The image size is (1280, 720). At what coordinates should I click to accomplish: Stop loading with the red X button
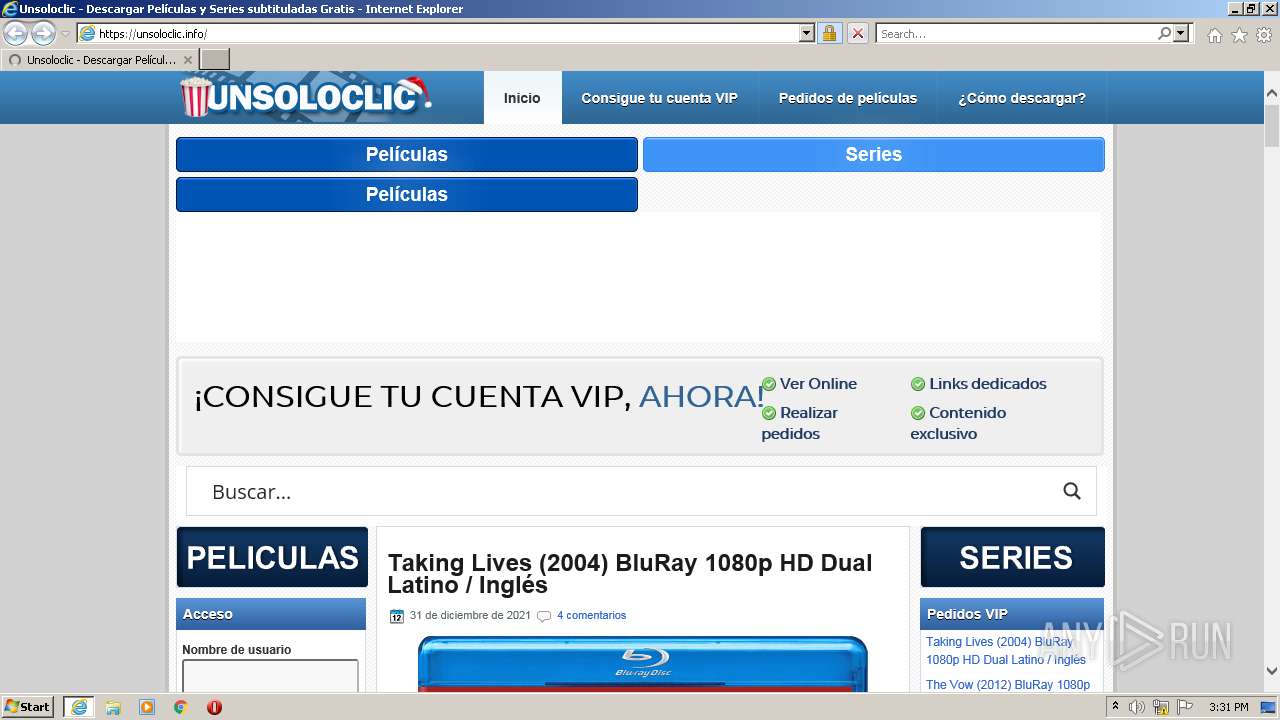point(858,33)
